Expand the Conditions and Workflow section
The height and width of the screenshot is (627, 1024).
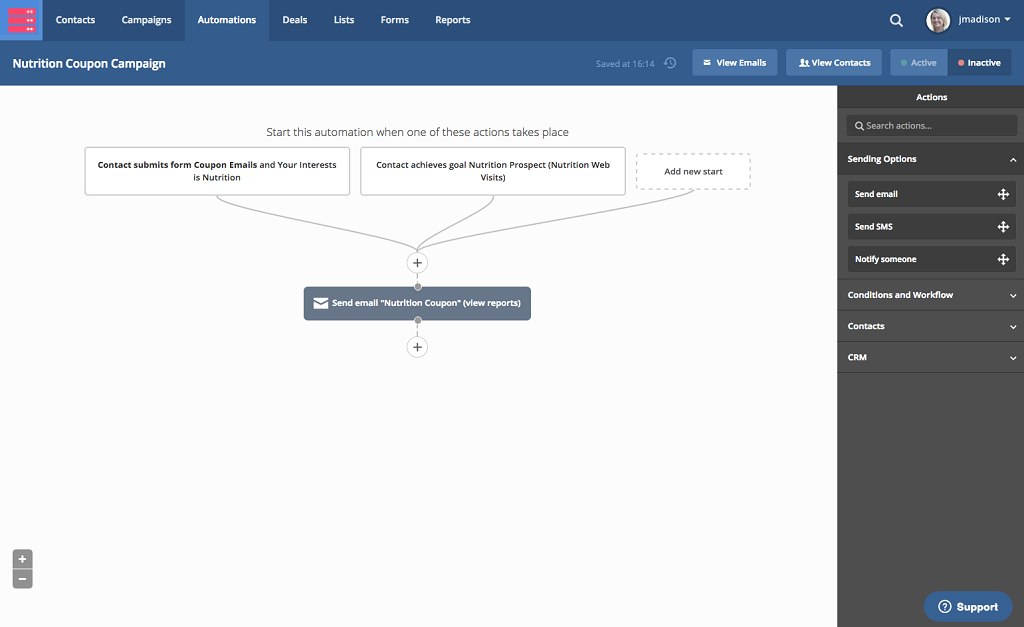[x=1012, y=296]
